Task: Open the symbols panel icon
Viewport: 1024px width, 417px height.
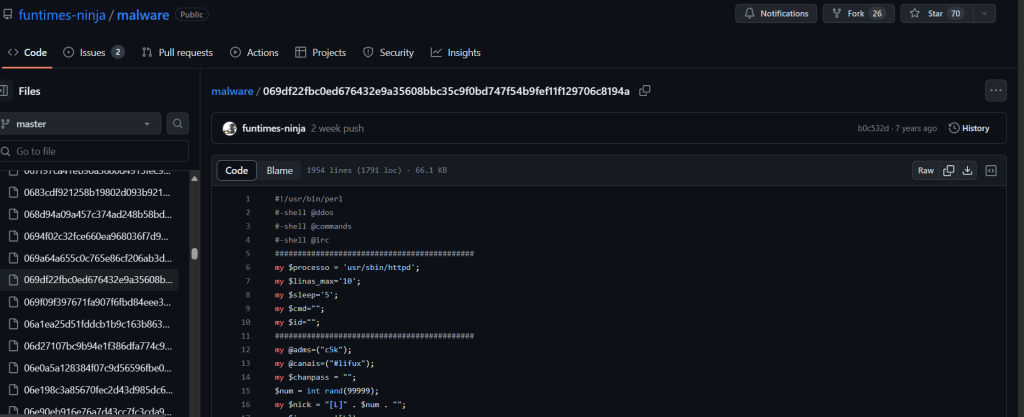Action: pyautogui.click(x=991, y=171)
